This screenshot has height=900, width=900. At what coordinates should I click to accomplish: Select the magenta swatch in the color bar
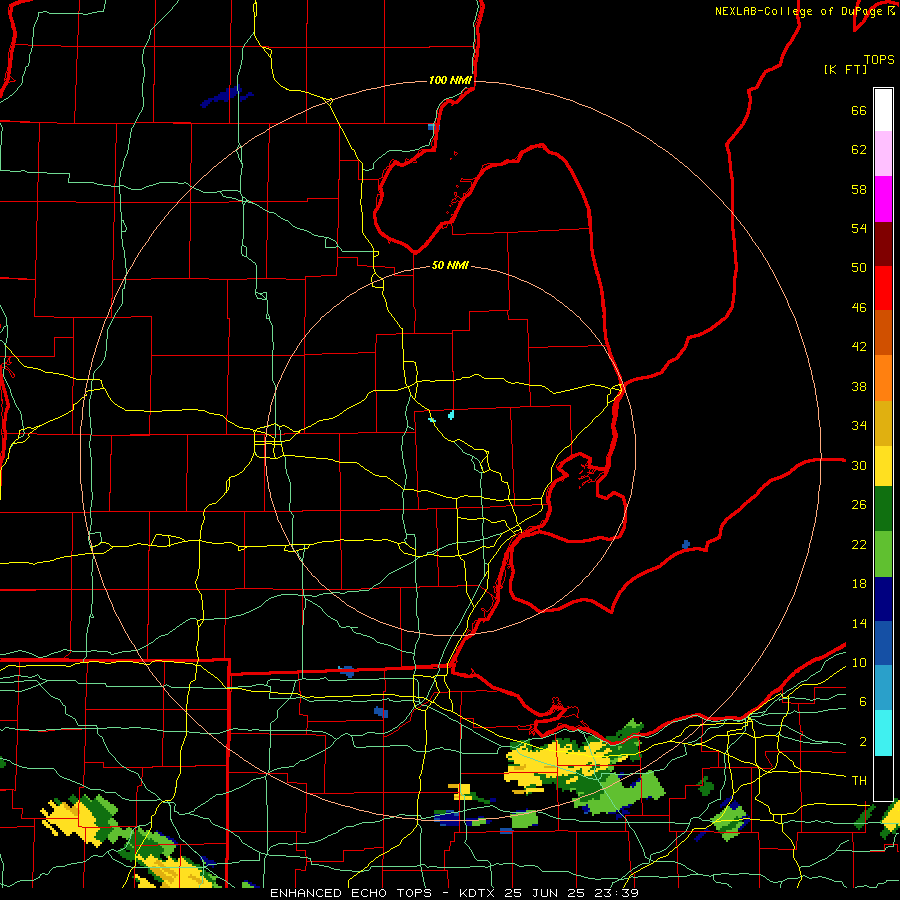click(883, 199)
